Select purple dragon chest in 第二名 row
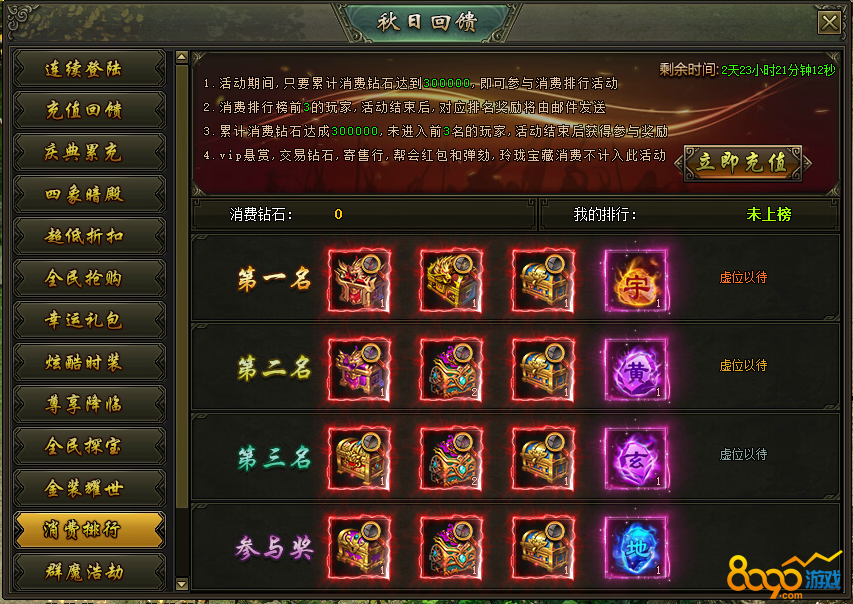 click(359, 370)
